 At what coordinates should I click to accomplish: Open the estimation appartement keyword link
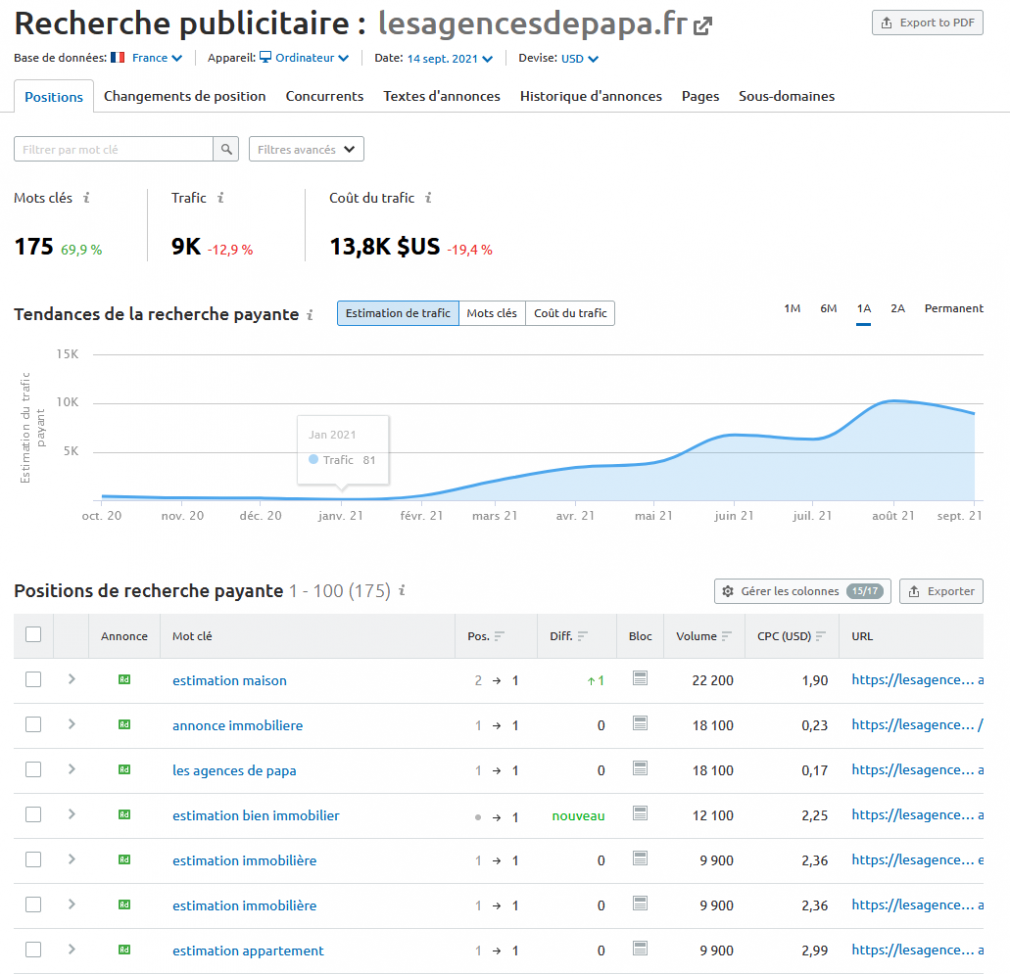click(248, 951)
